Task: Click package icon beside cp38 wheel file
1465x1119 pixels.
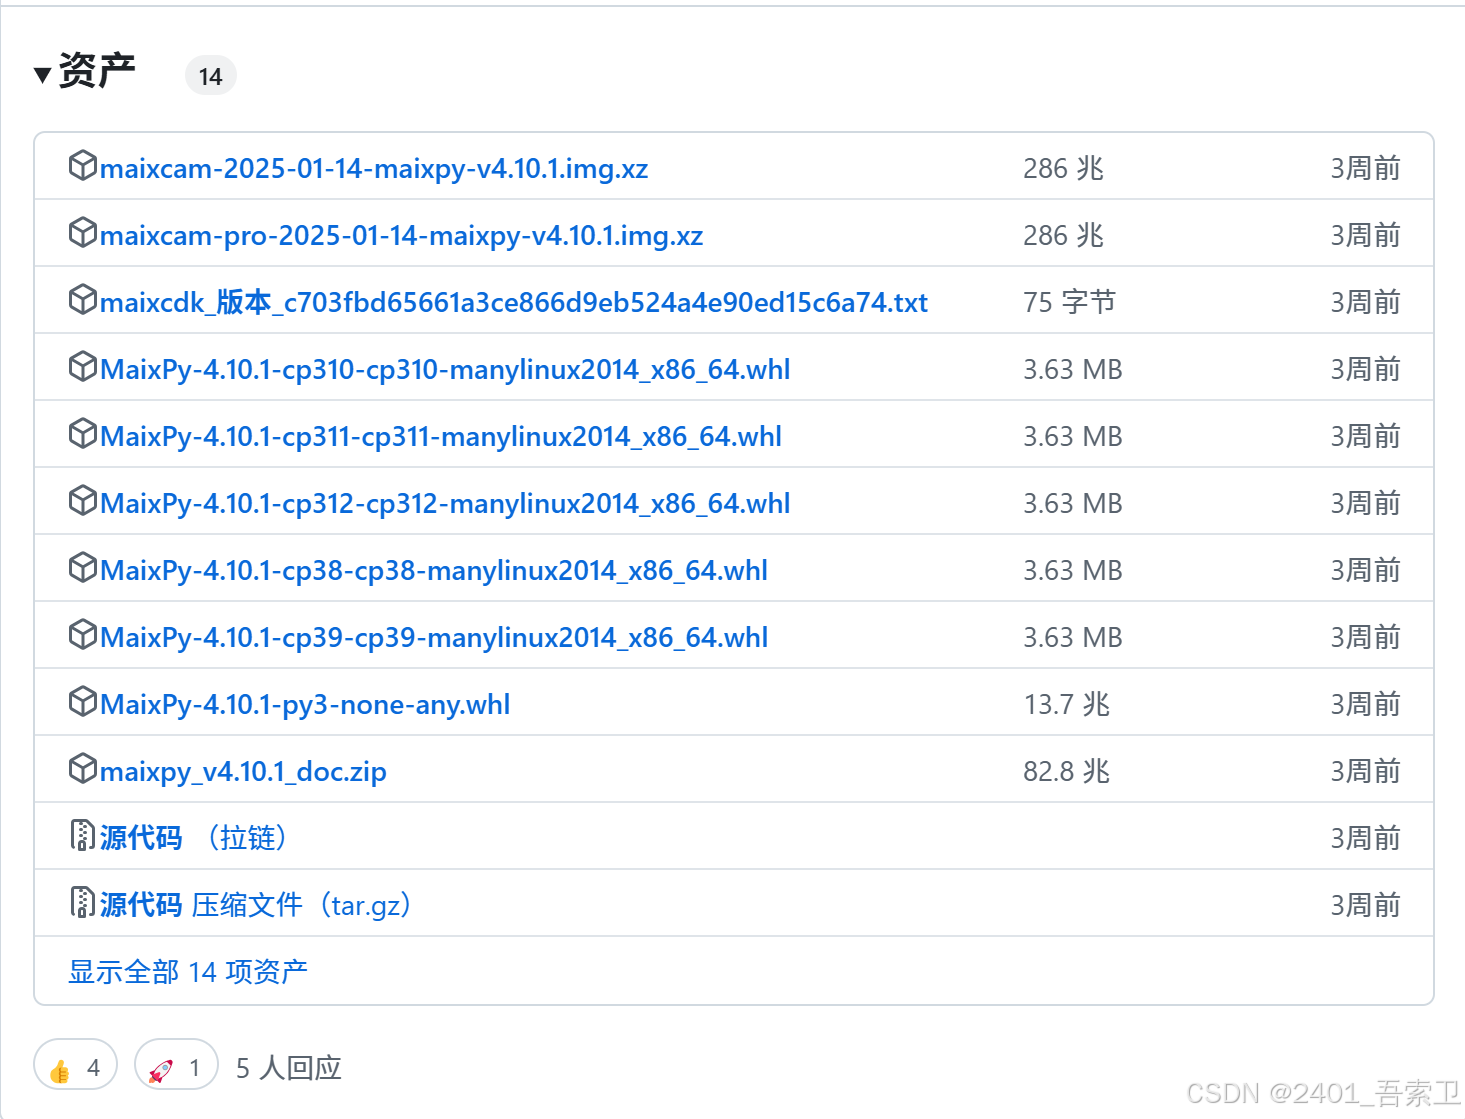Action: [82, 567]
